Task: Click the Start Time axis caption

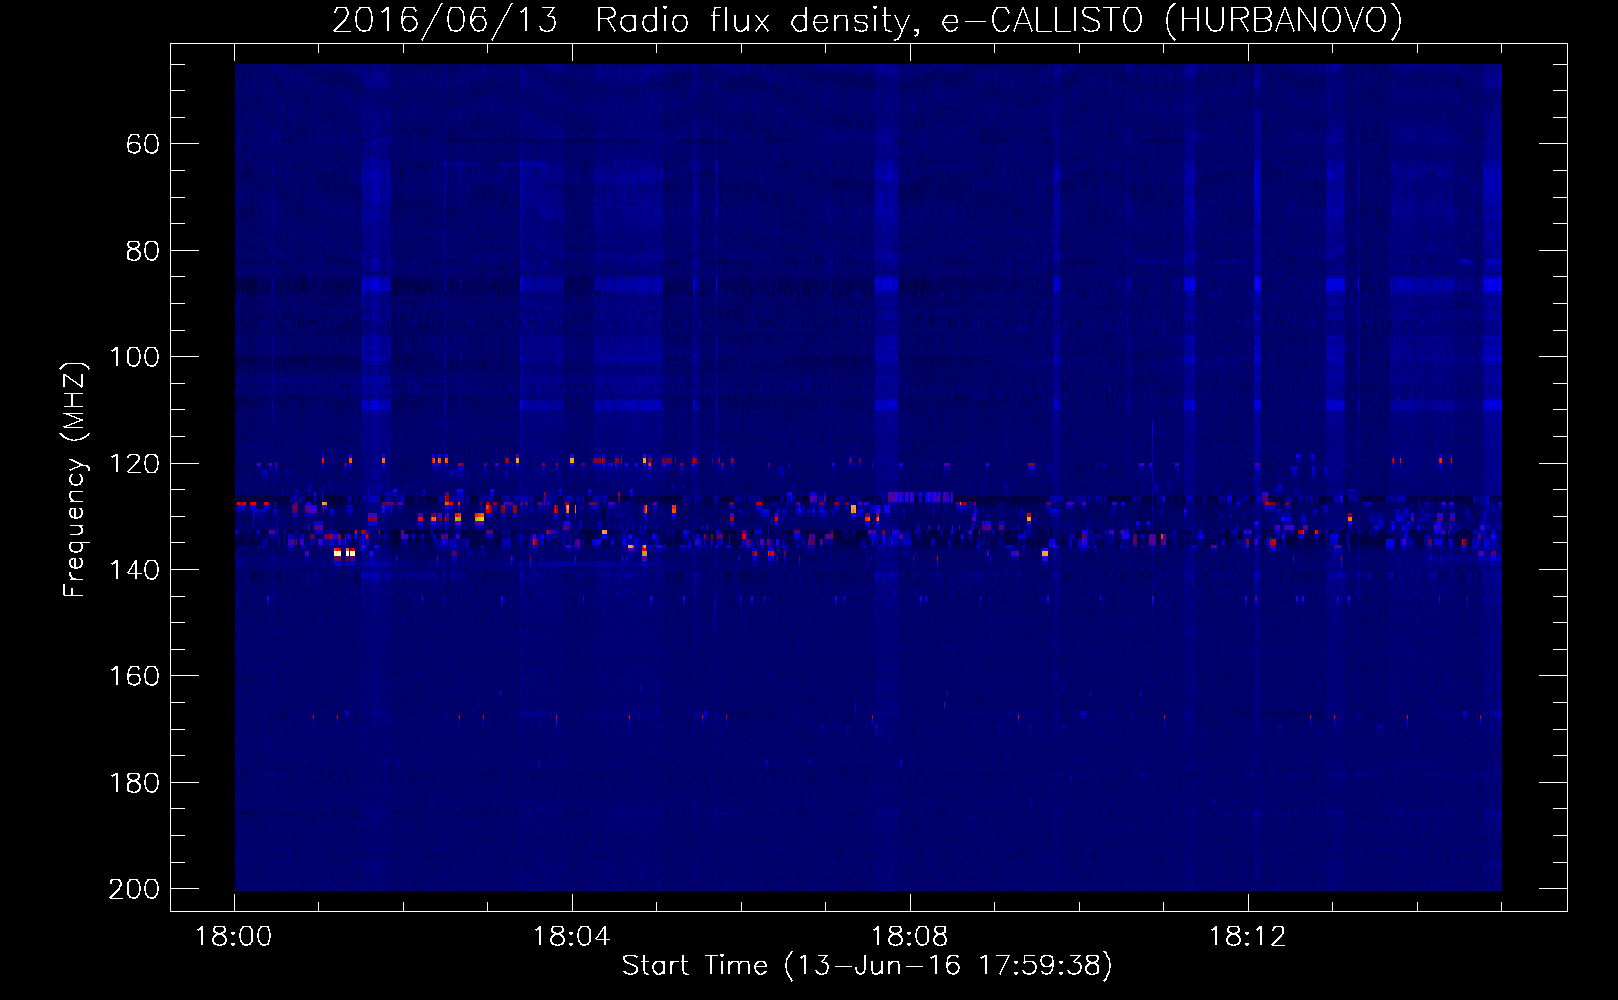Action: coord(867,966)
